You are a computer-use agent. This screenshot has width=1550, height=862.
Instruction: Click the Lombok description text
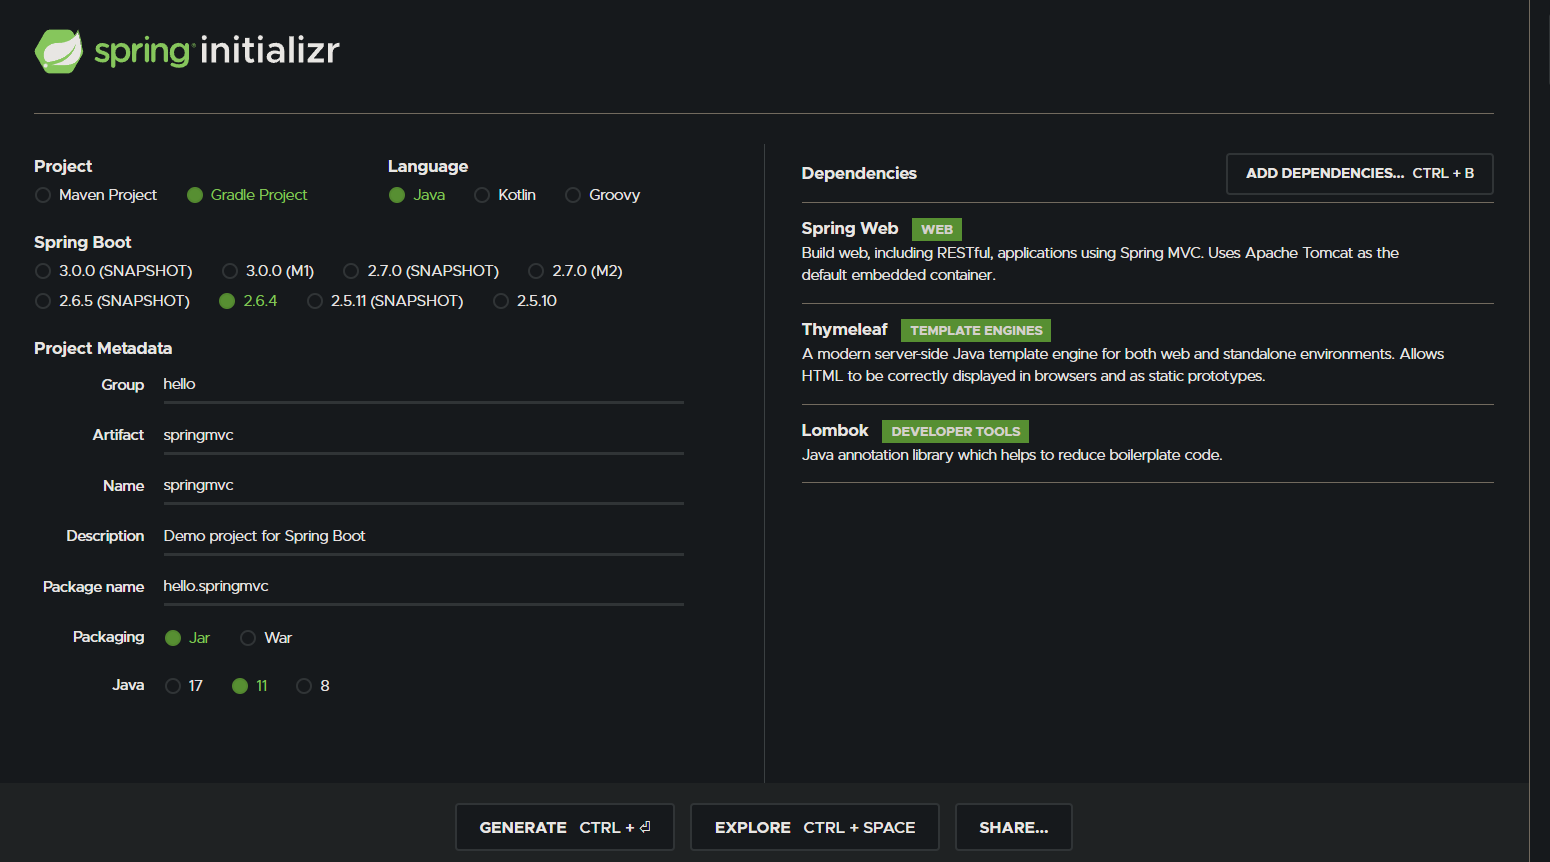pyautogui.click(x=1012, y=455)
